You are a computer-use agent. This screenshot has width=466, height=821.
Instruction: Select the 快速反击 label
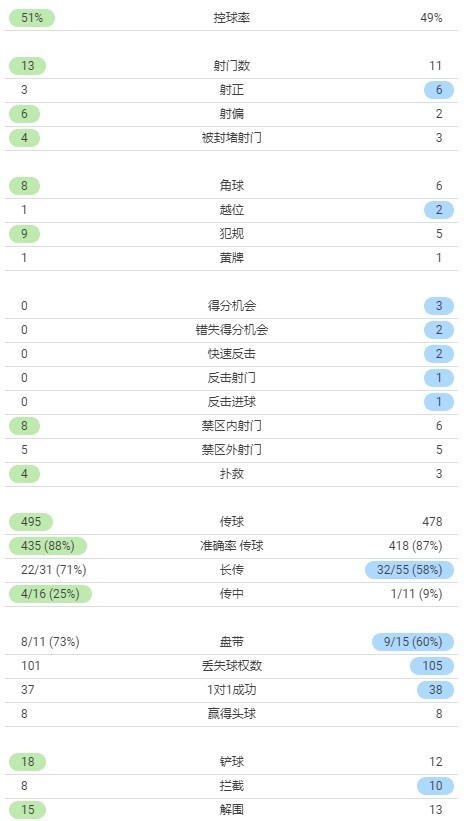click(x=232, y=354)
